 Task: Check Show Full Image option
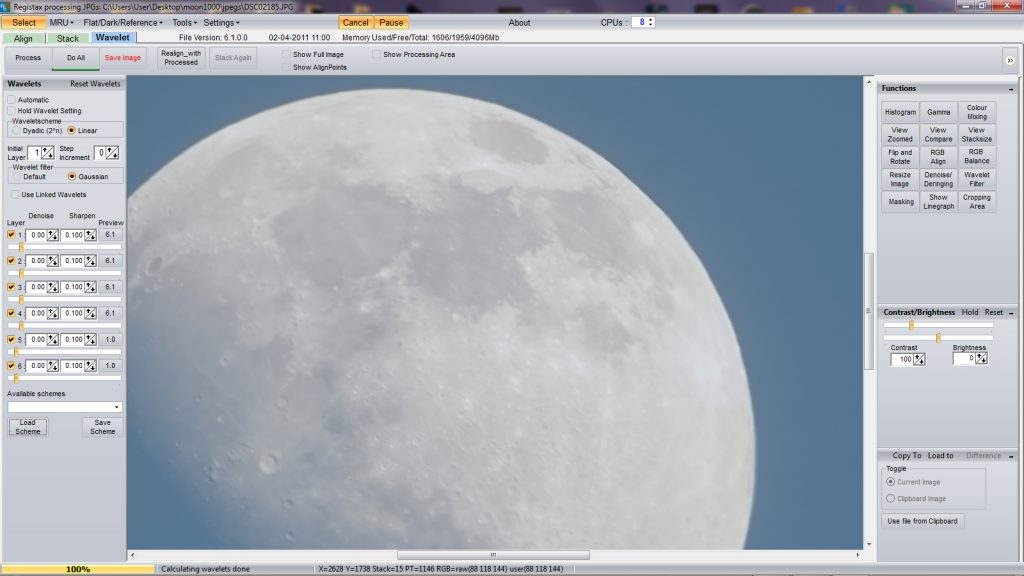[286, 55]
